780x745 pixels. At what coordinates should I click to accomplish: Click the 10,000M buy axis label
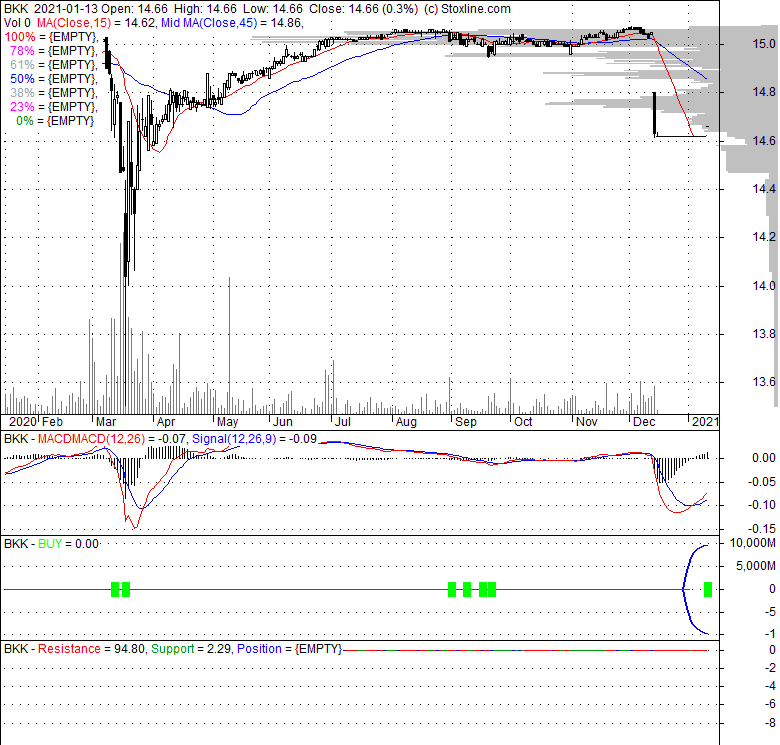point(753,542)
